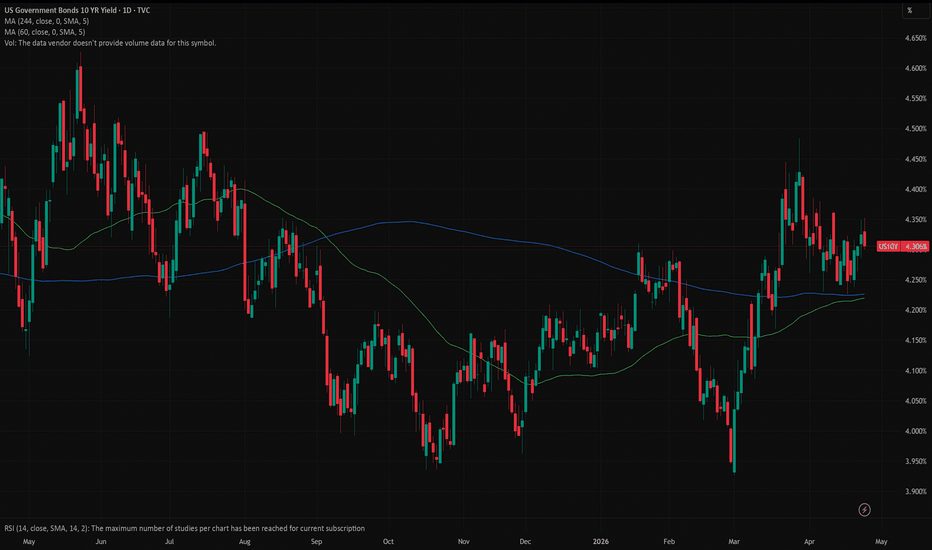The height and width of the screenshot is (550, 932).
Task: Click the red 4.306% current yield label
Action: pos(915,246)
